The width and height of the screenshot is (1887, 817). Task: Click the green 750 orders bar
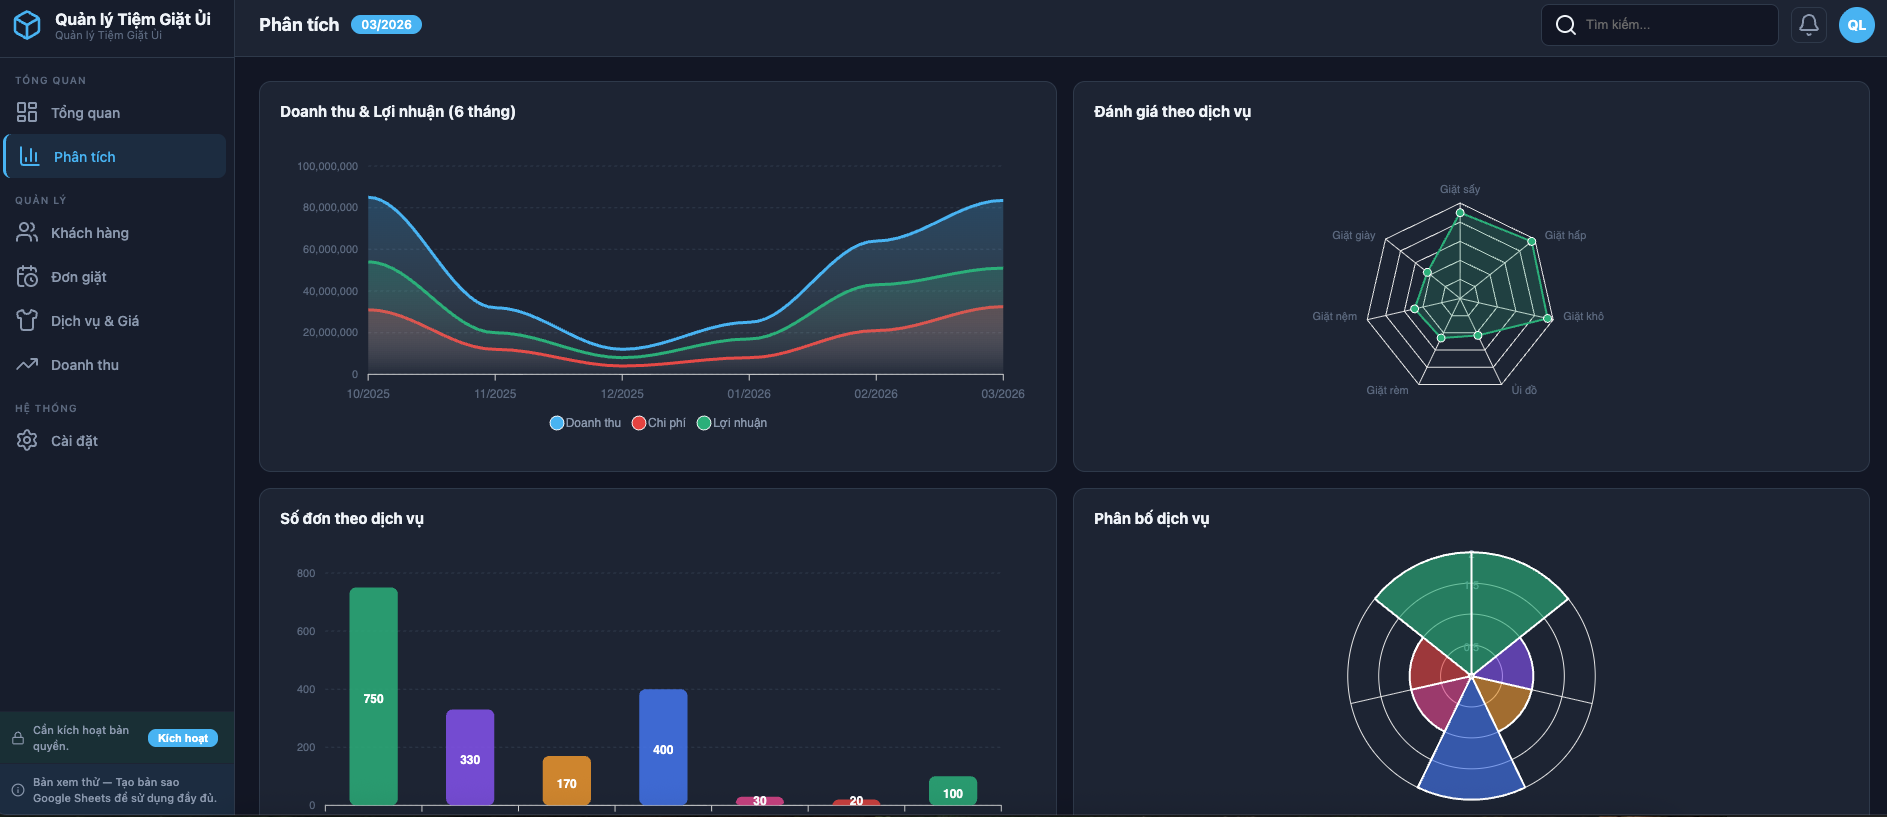tap(373, 696)
